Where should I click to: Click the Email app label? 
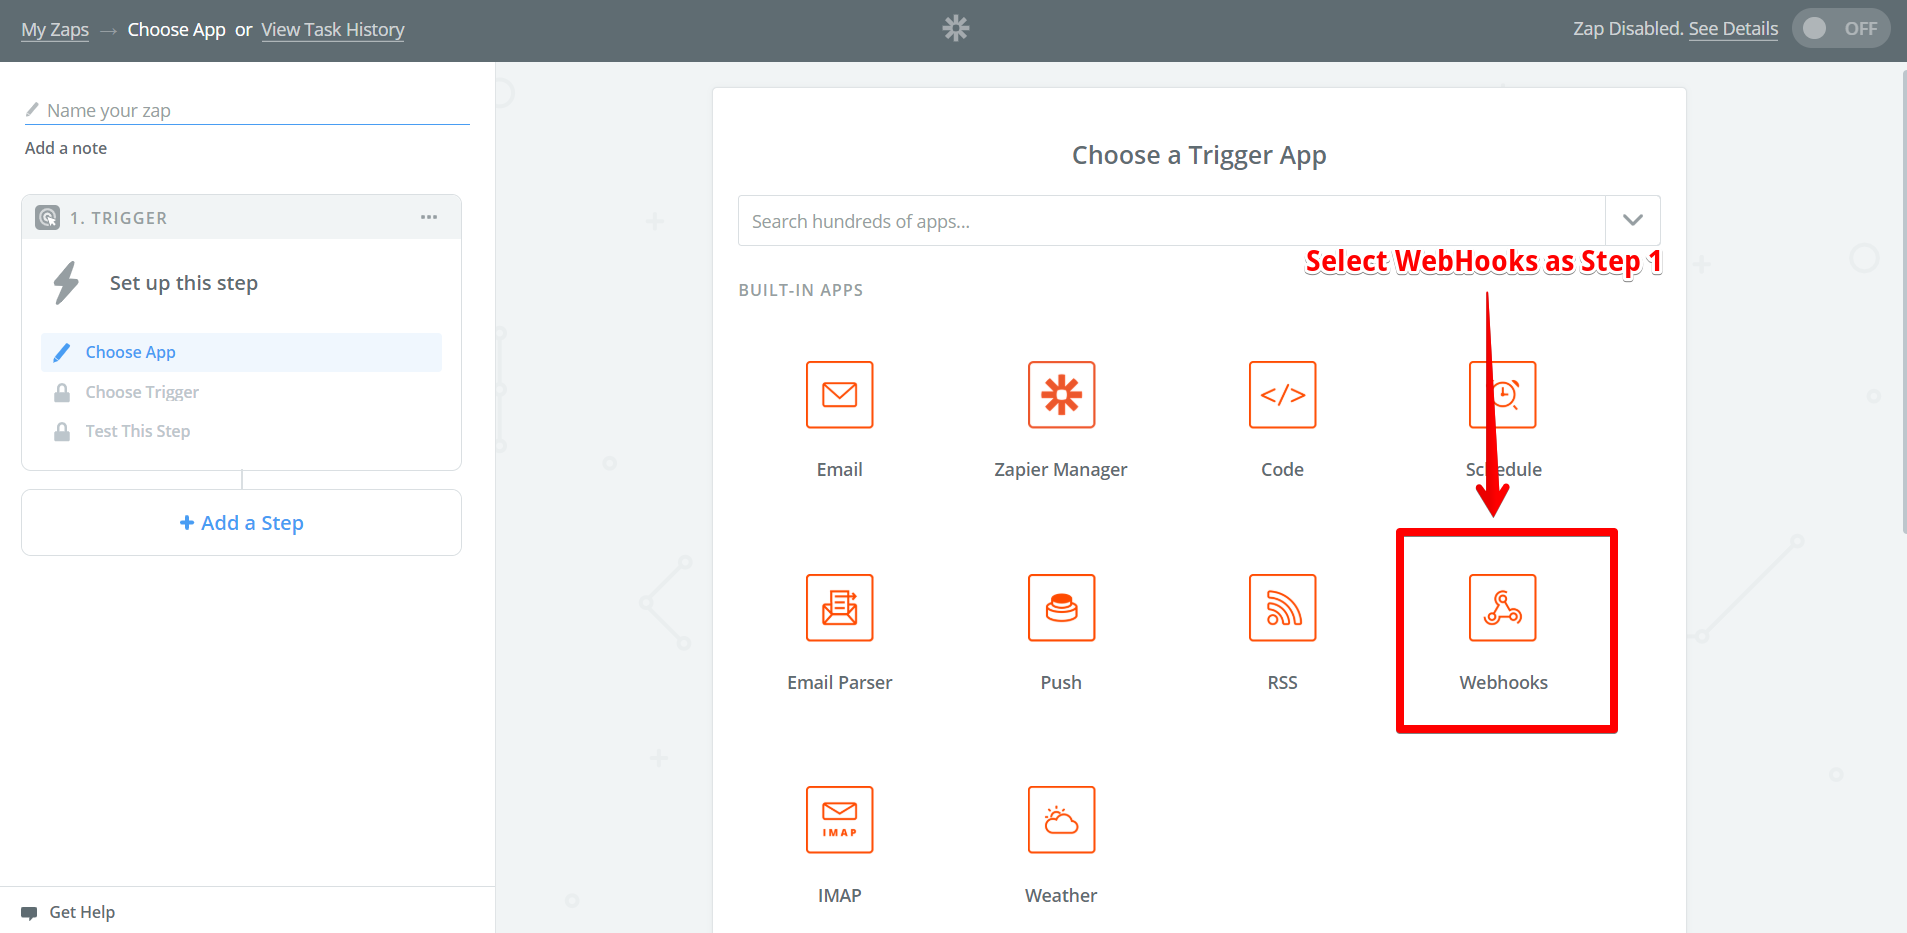tap(839, 469)
